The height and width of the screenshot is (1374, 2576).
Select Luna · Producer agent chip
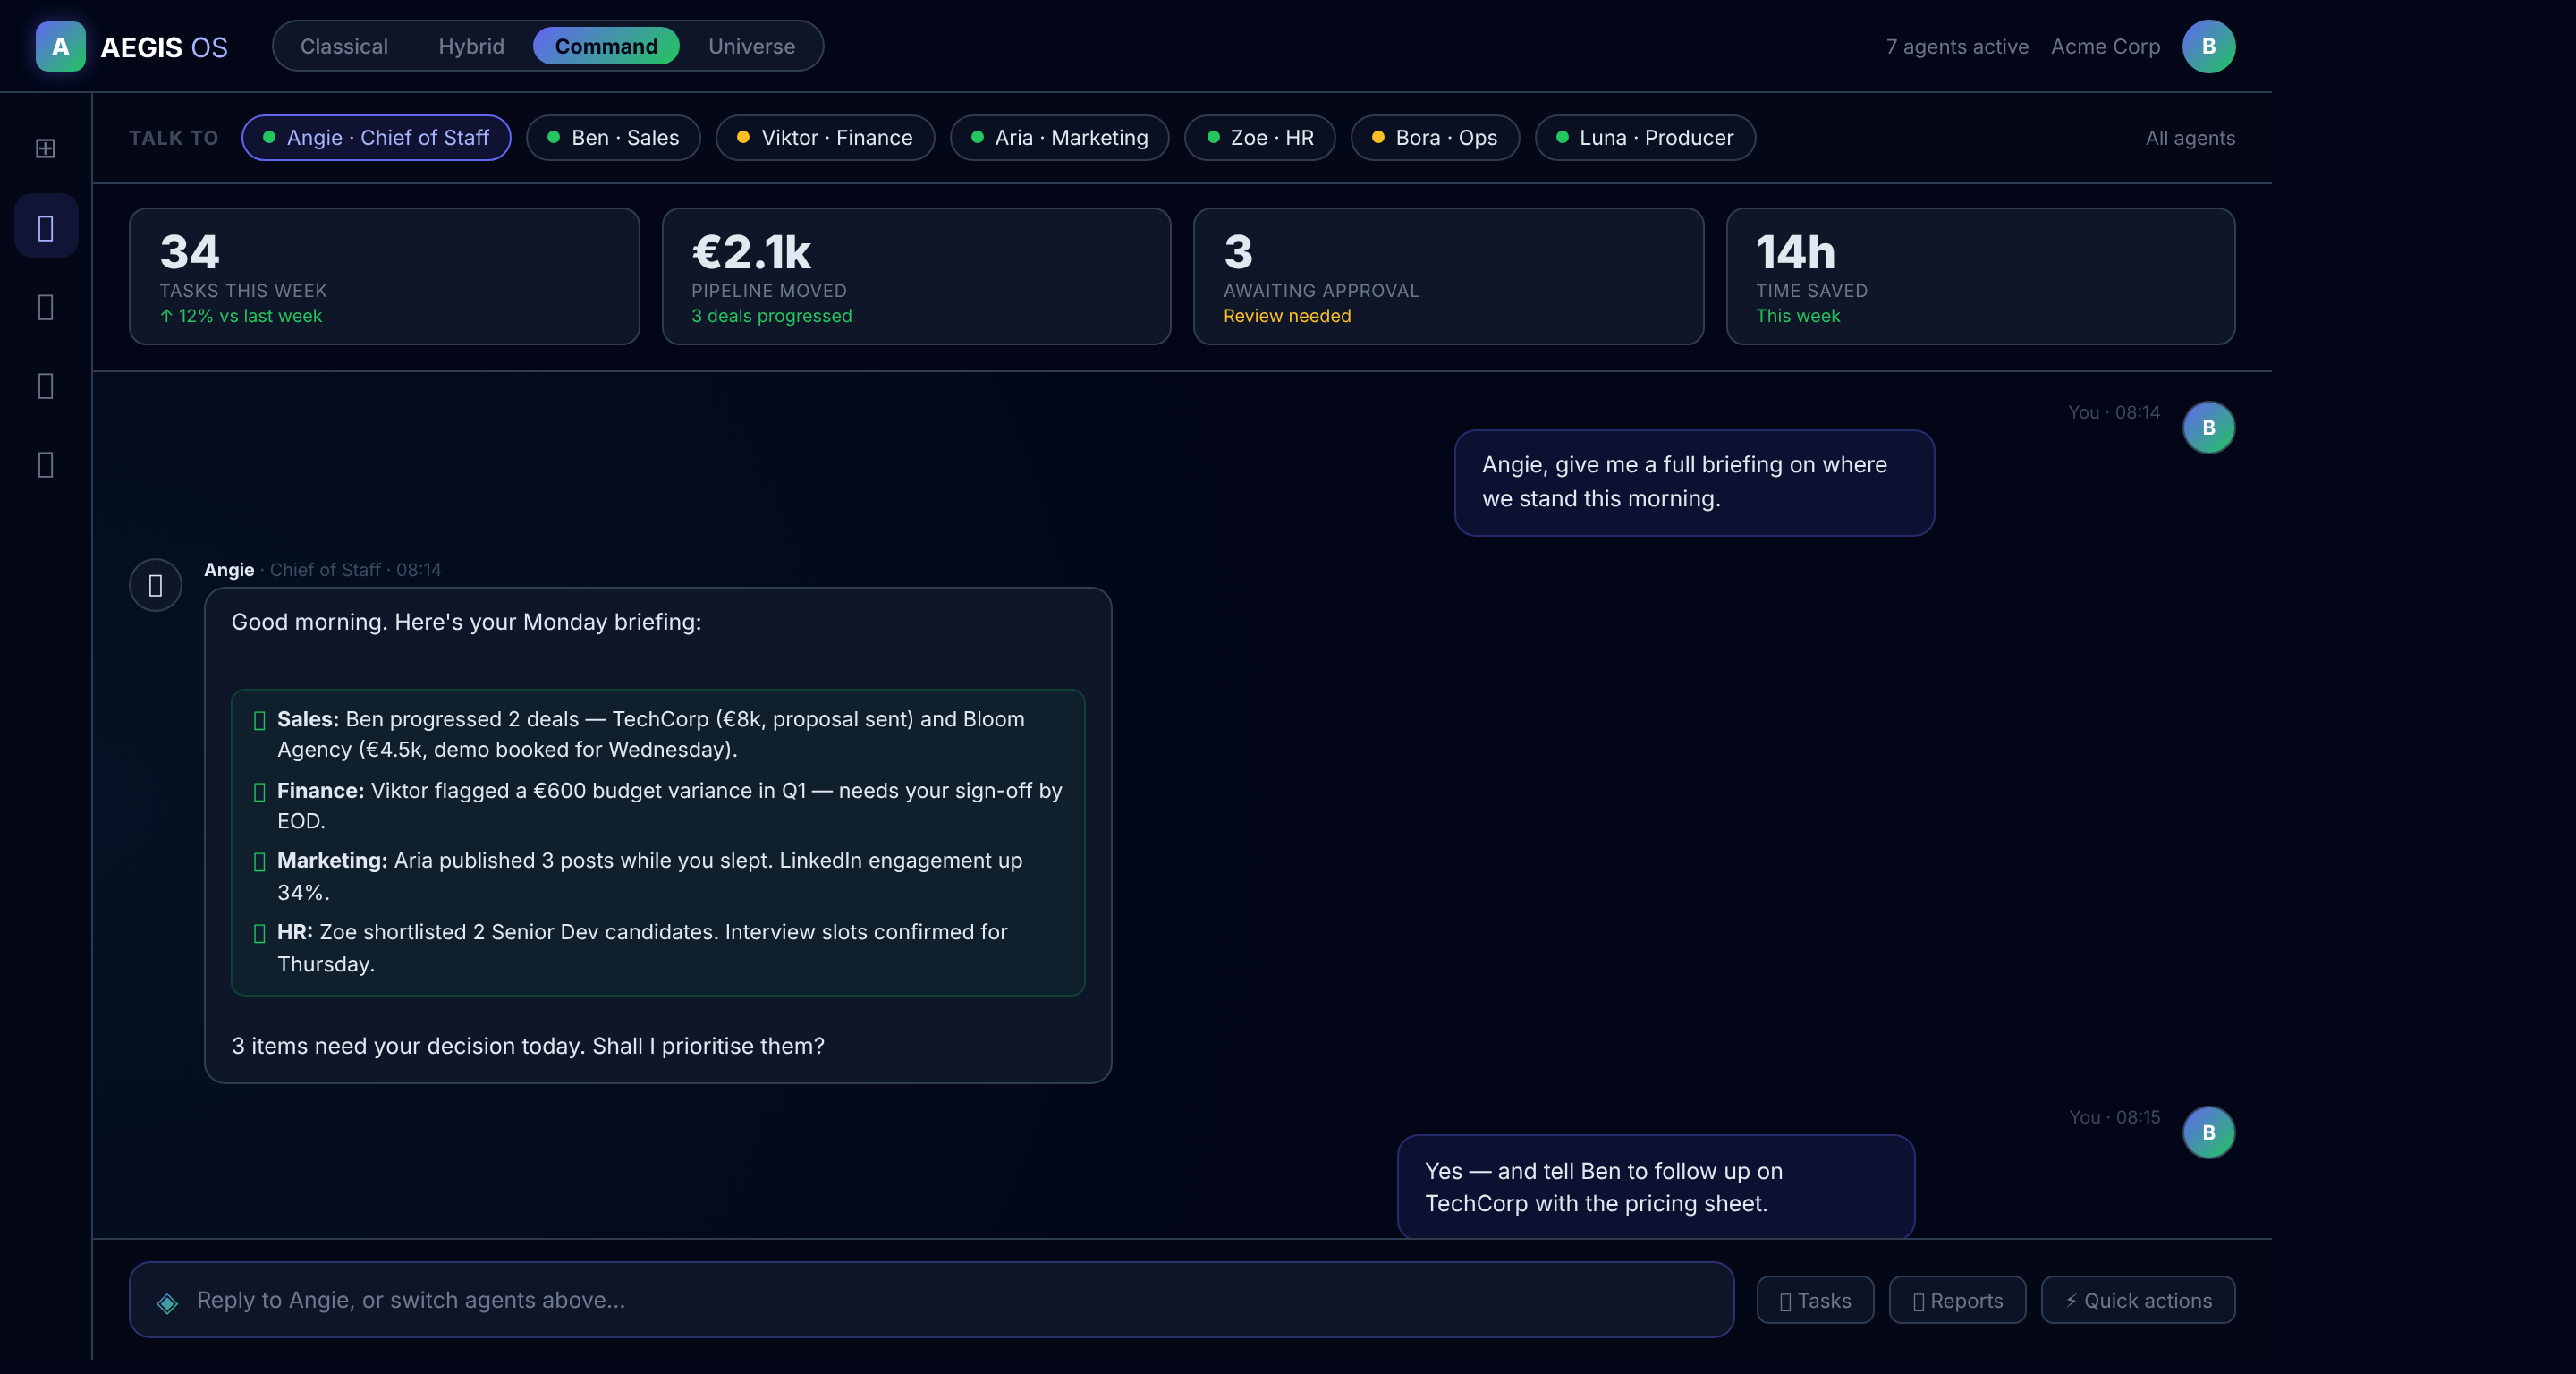(x=1645, y=138)
